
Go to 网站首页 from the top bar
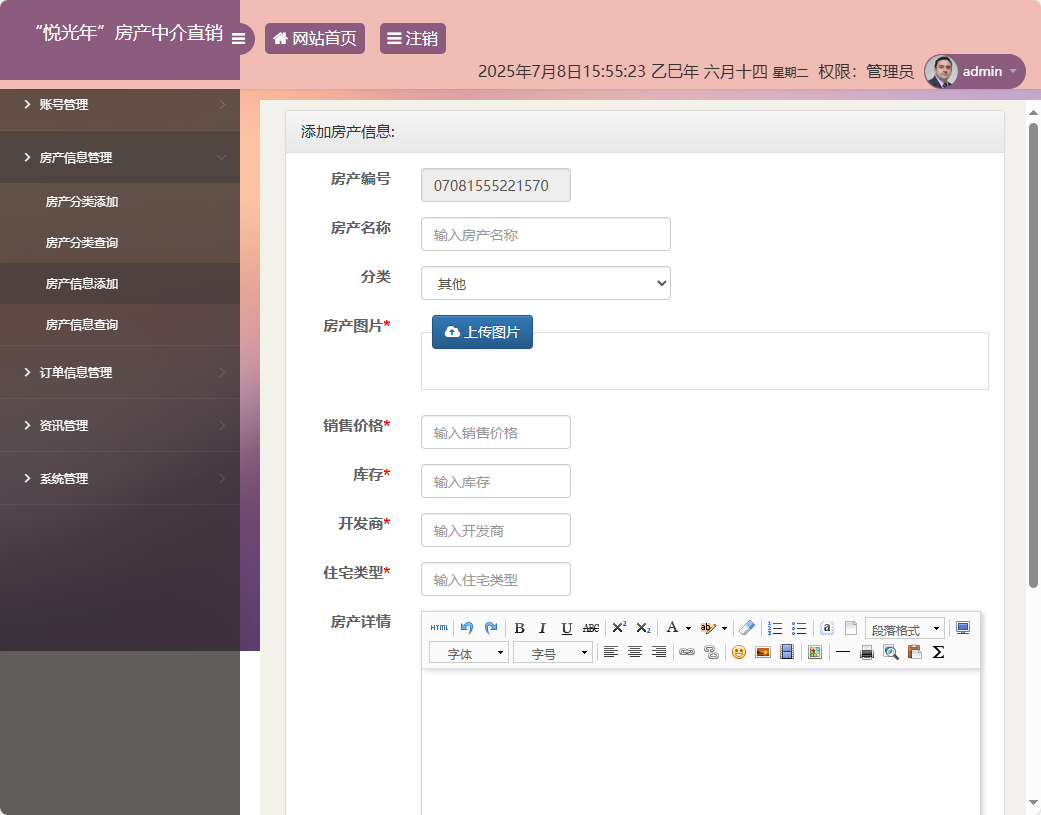[x=314, y=38]
